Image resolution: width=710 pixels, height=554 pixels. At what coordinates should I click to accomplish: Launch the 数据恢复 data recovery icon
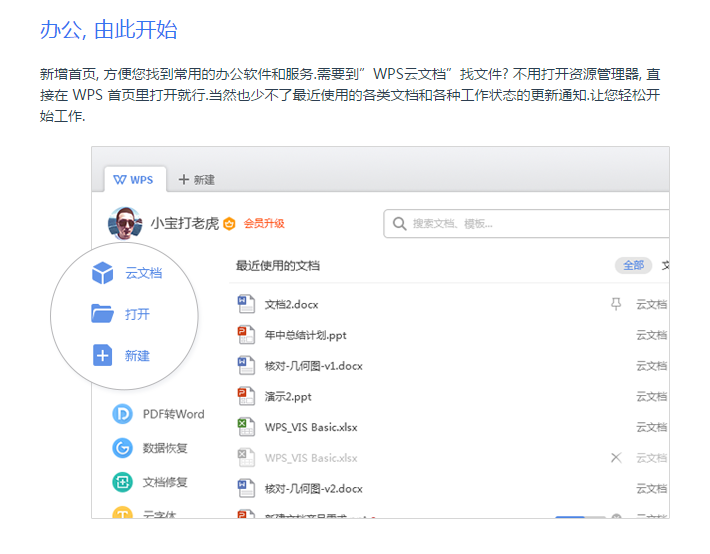122,448
